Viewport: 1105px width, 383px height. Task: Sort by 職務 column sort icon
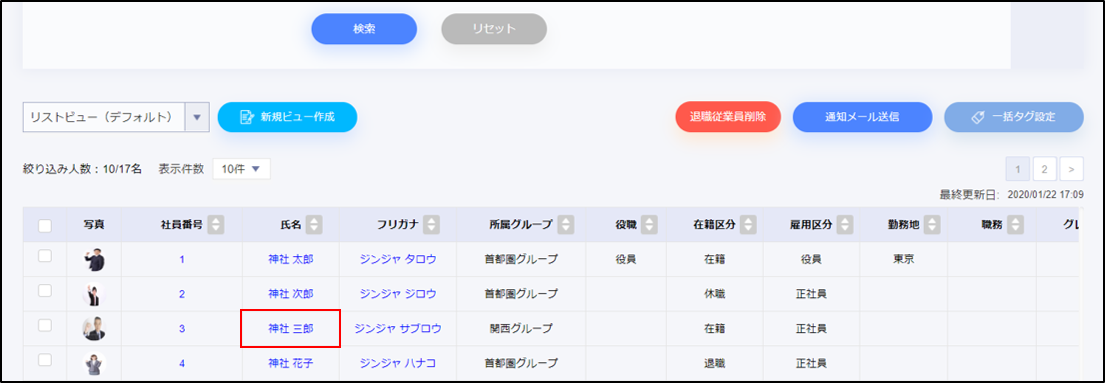(1015, 225)
